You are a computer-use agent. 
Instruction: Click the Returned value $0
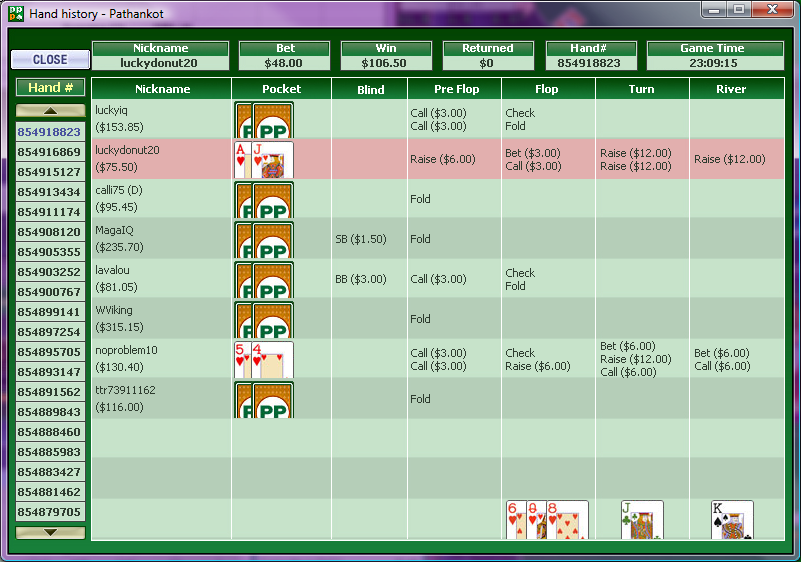coord(486,63)
